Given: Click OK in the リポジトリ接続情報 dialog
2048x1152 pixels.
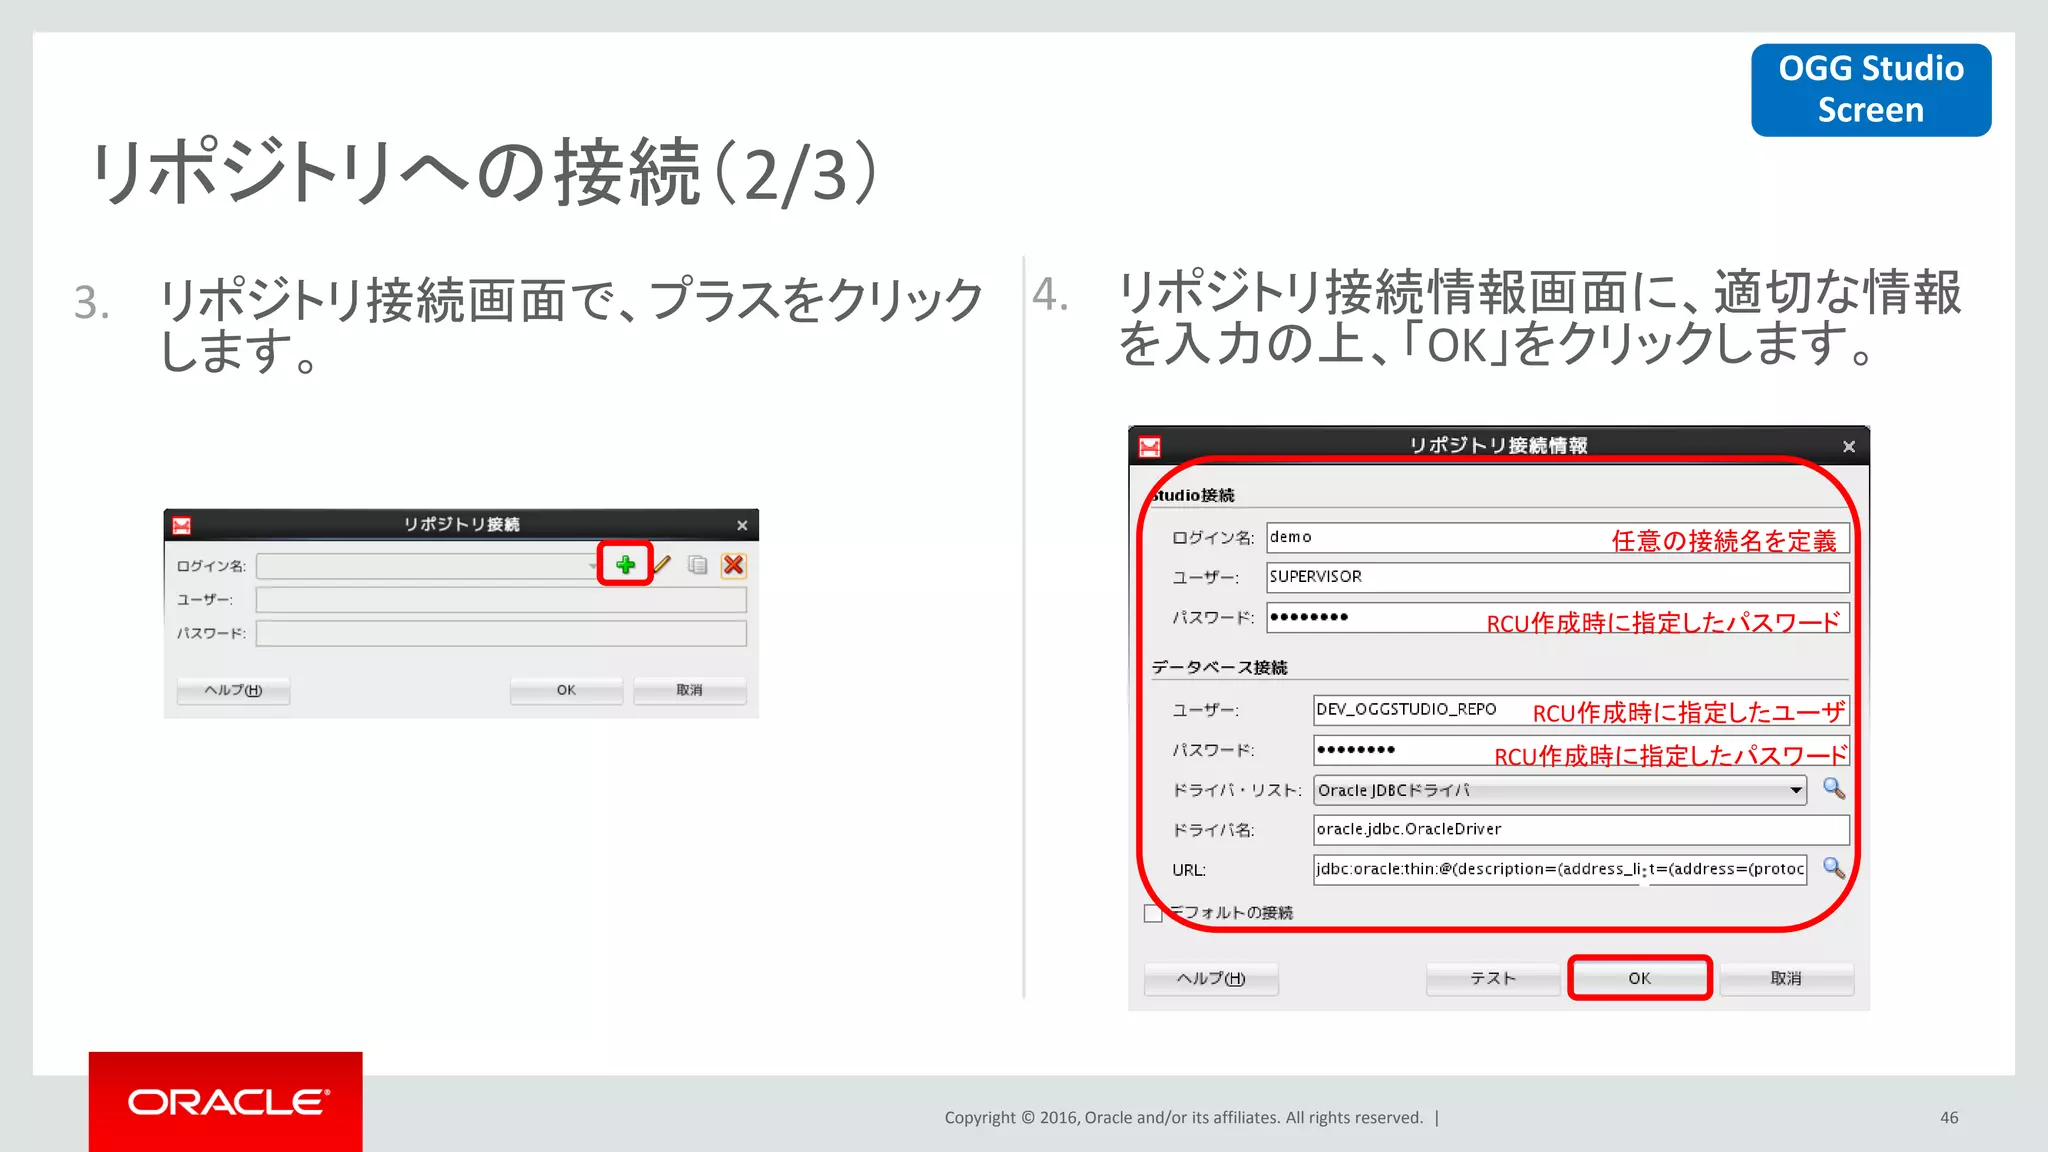Looking at the screenshot, I should coord(1640,978).
